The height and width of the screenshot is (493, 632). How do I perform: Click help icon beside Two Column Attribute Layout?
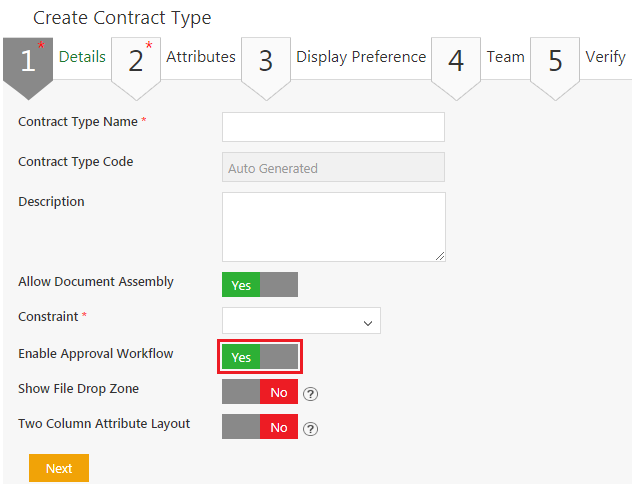310,429
